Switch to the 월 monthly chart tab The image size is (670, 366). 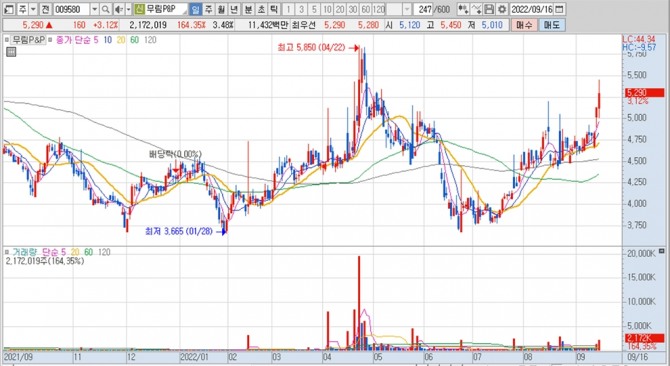coord(221,9)
